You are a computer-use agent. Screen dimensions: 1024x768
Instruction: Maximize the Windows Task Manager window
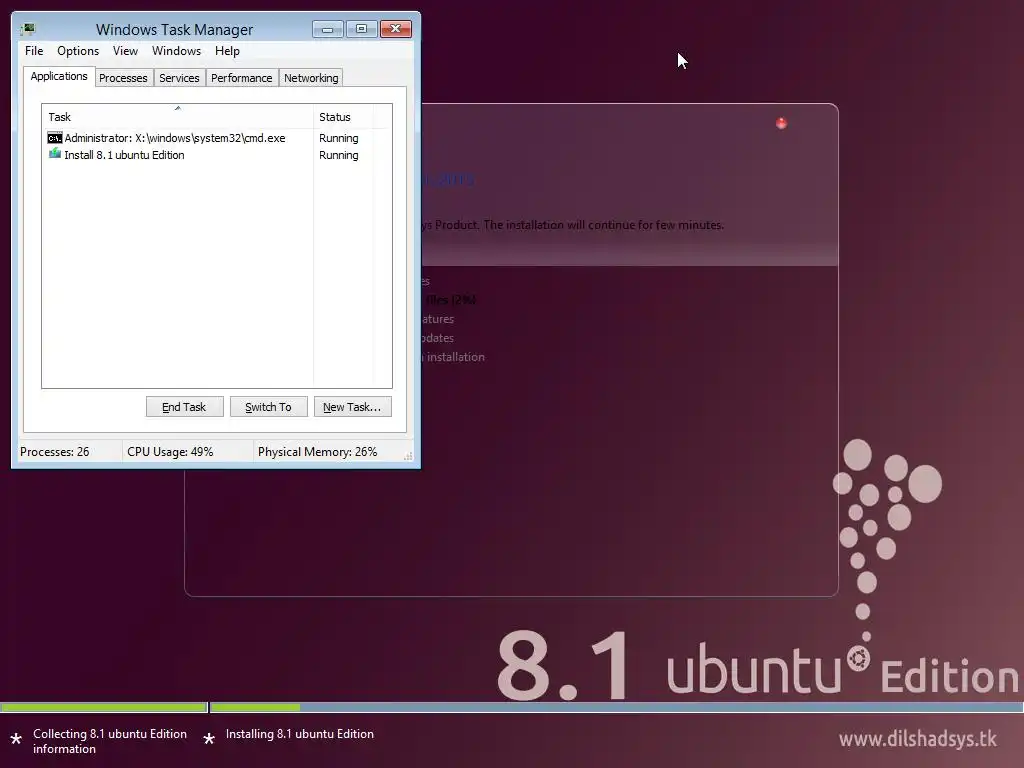361,29
